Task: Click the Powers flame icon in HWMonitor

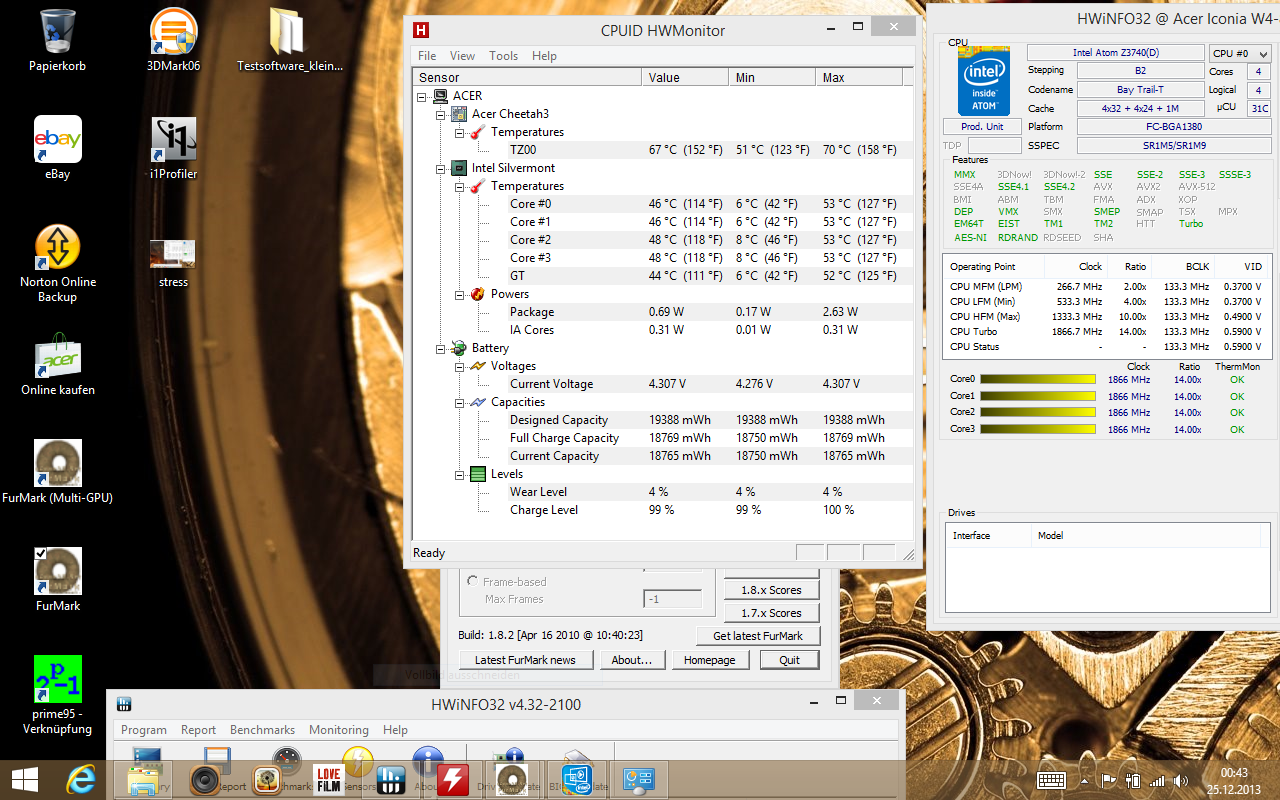Action: [478, 294]
